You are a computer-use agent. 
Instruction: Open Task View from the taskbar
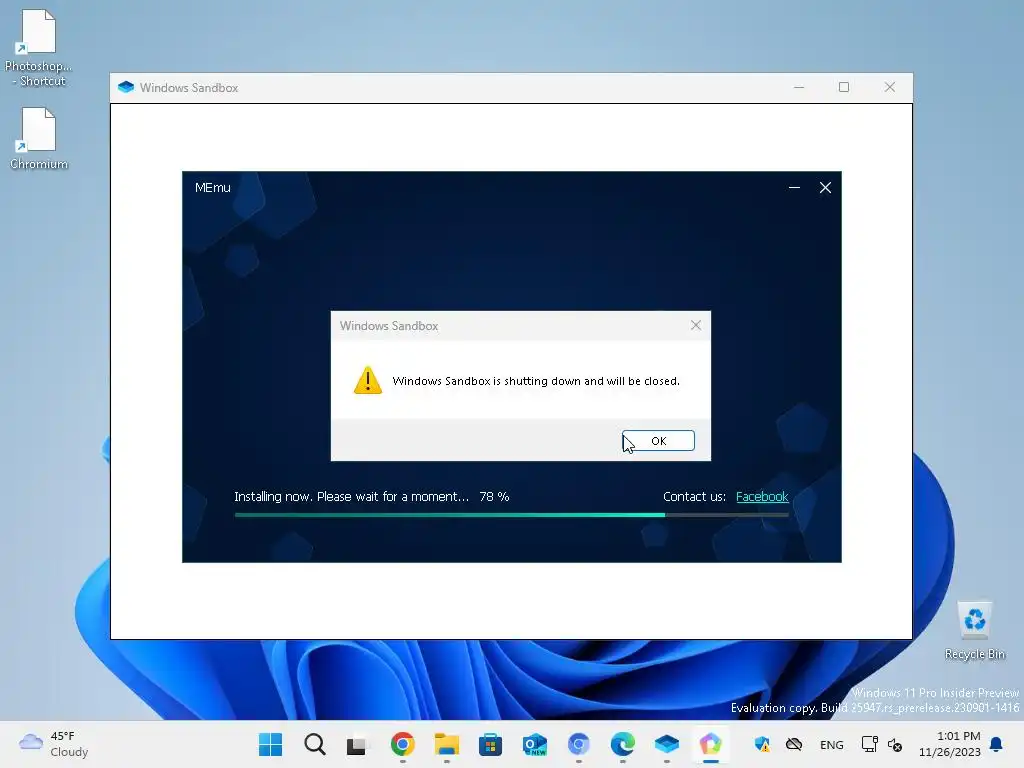tap(358, 744)
